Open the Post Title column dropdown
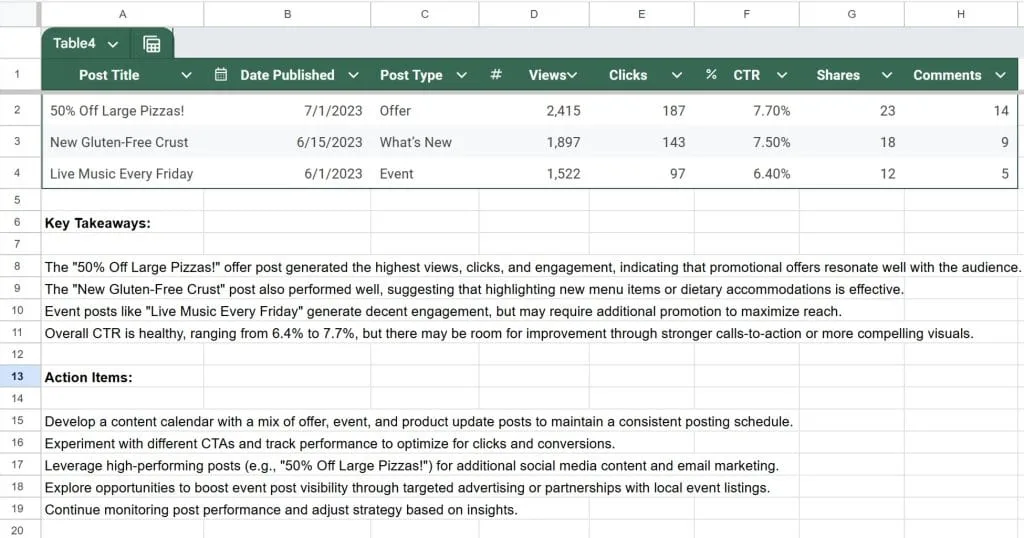 point(186,75)
